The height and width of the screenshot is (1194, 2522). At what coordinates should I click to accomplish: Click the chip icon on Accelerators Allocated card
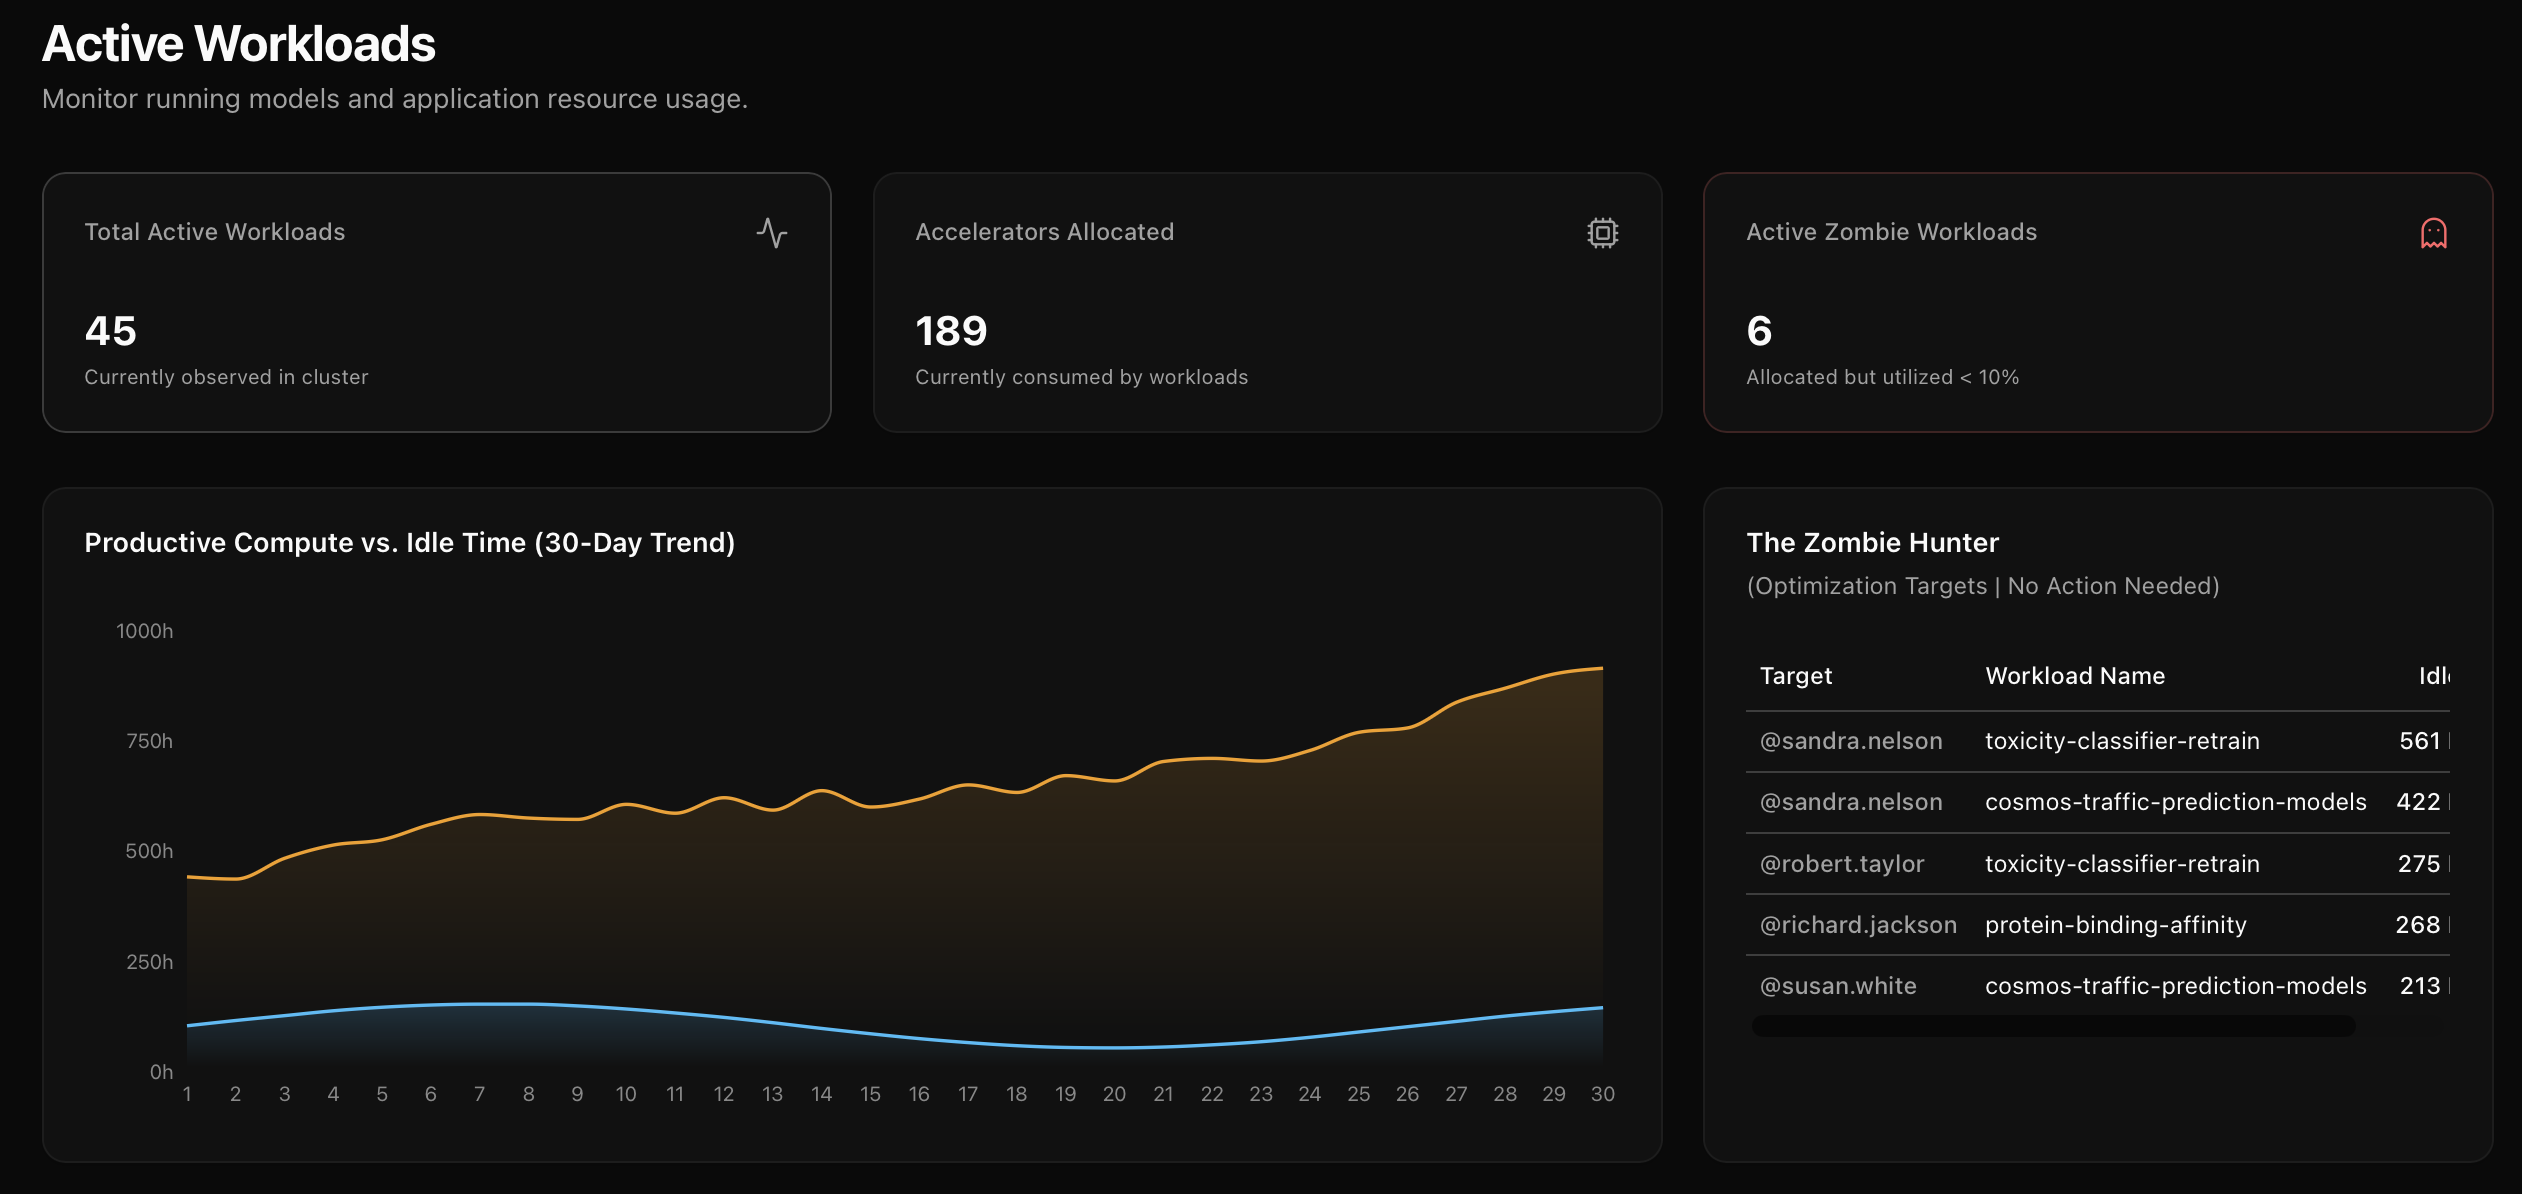[1602, 233]
